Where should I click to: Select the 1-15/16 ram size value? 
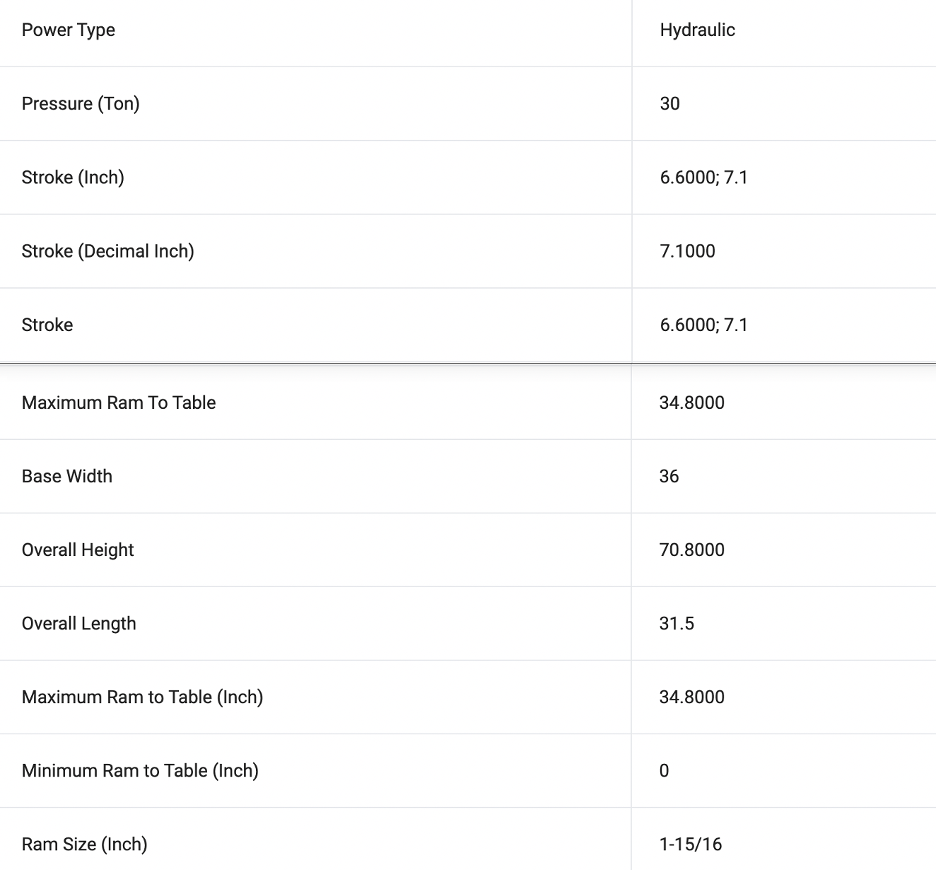690,845
